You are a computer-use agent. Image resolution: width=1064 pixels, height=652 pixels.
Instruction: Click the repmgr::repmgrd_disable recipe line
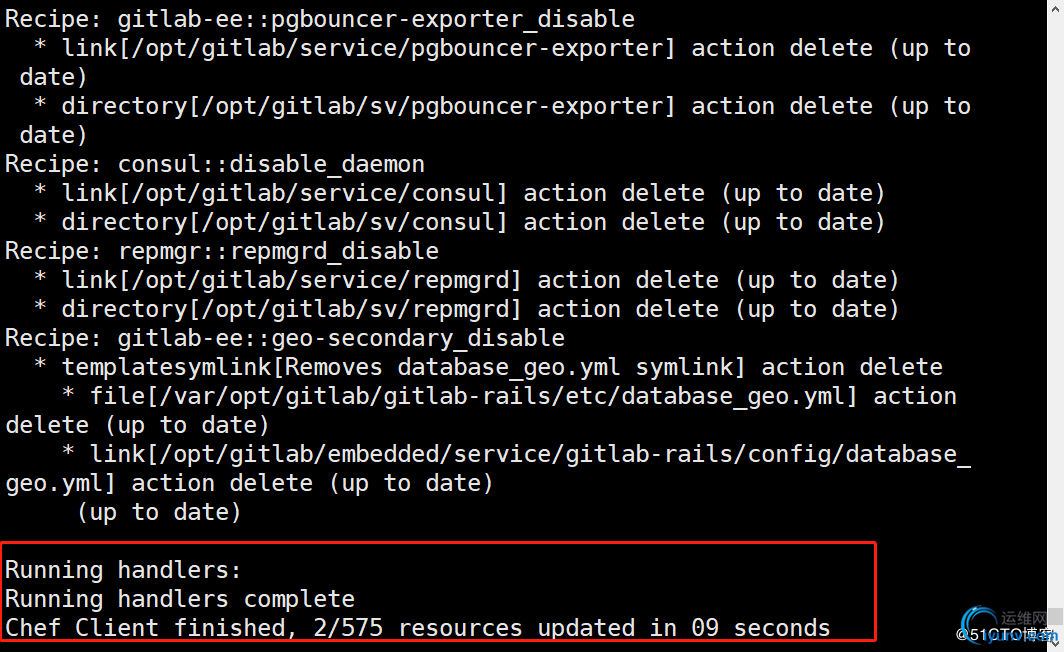222,251
